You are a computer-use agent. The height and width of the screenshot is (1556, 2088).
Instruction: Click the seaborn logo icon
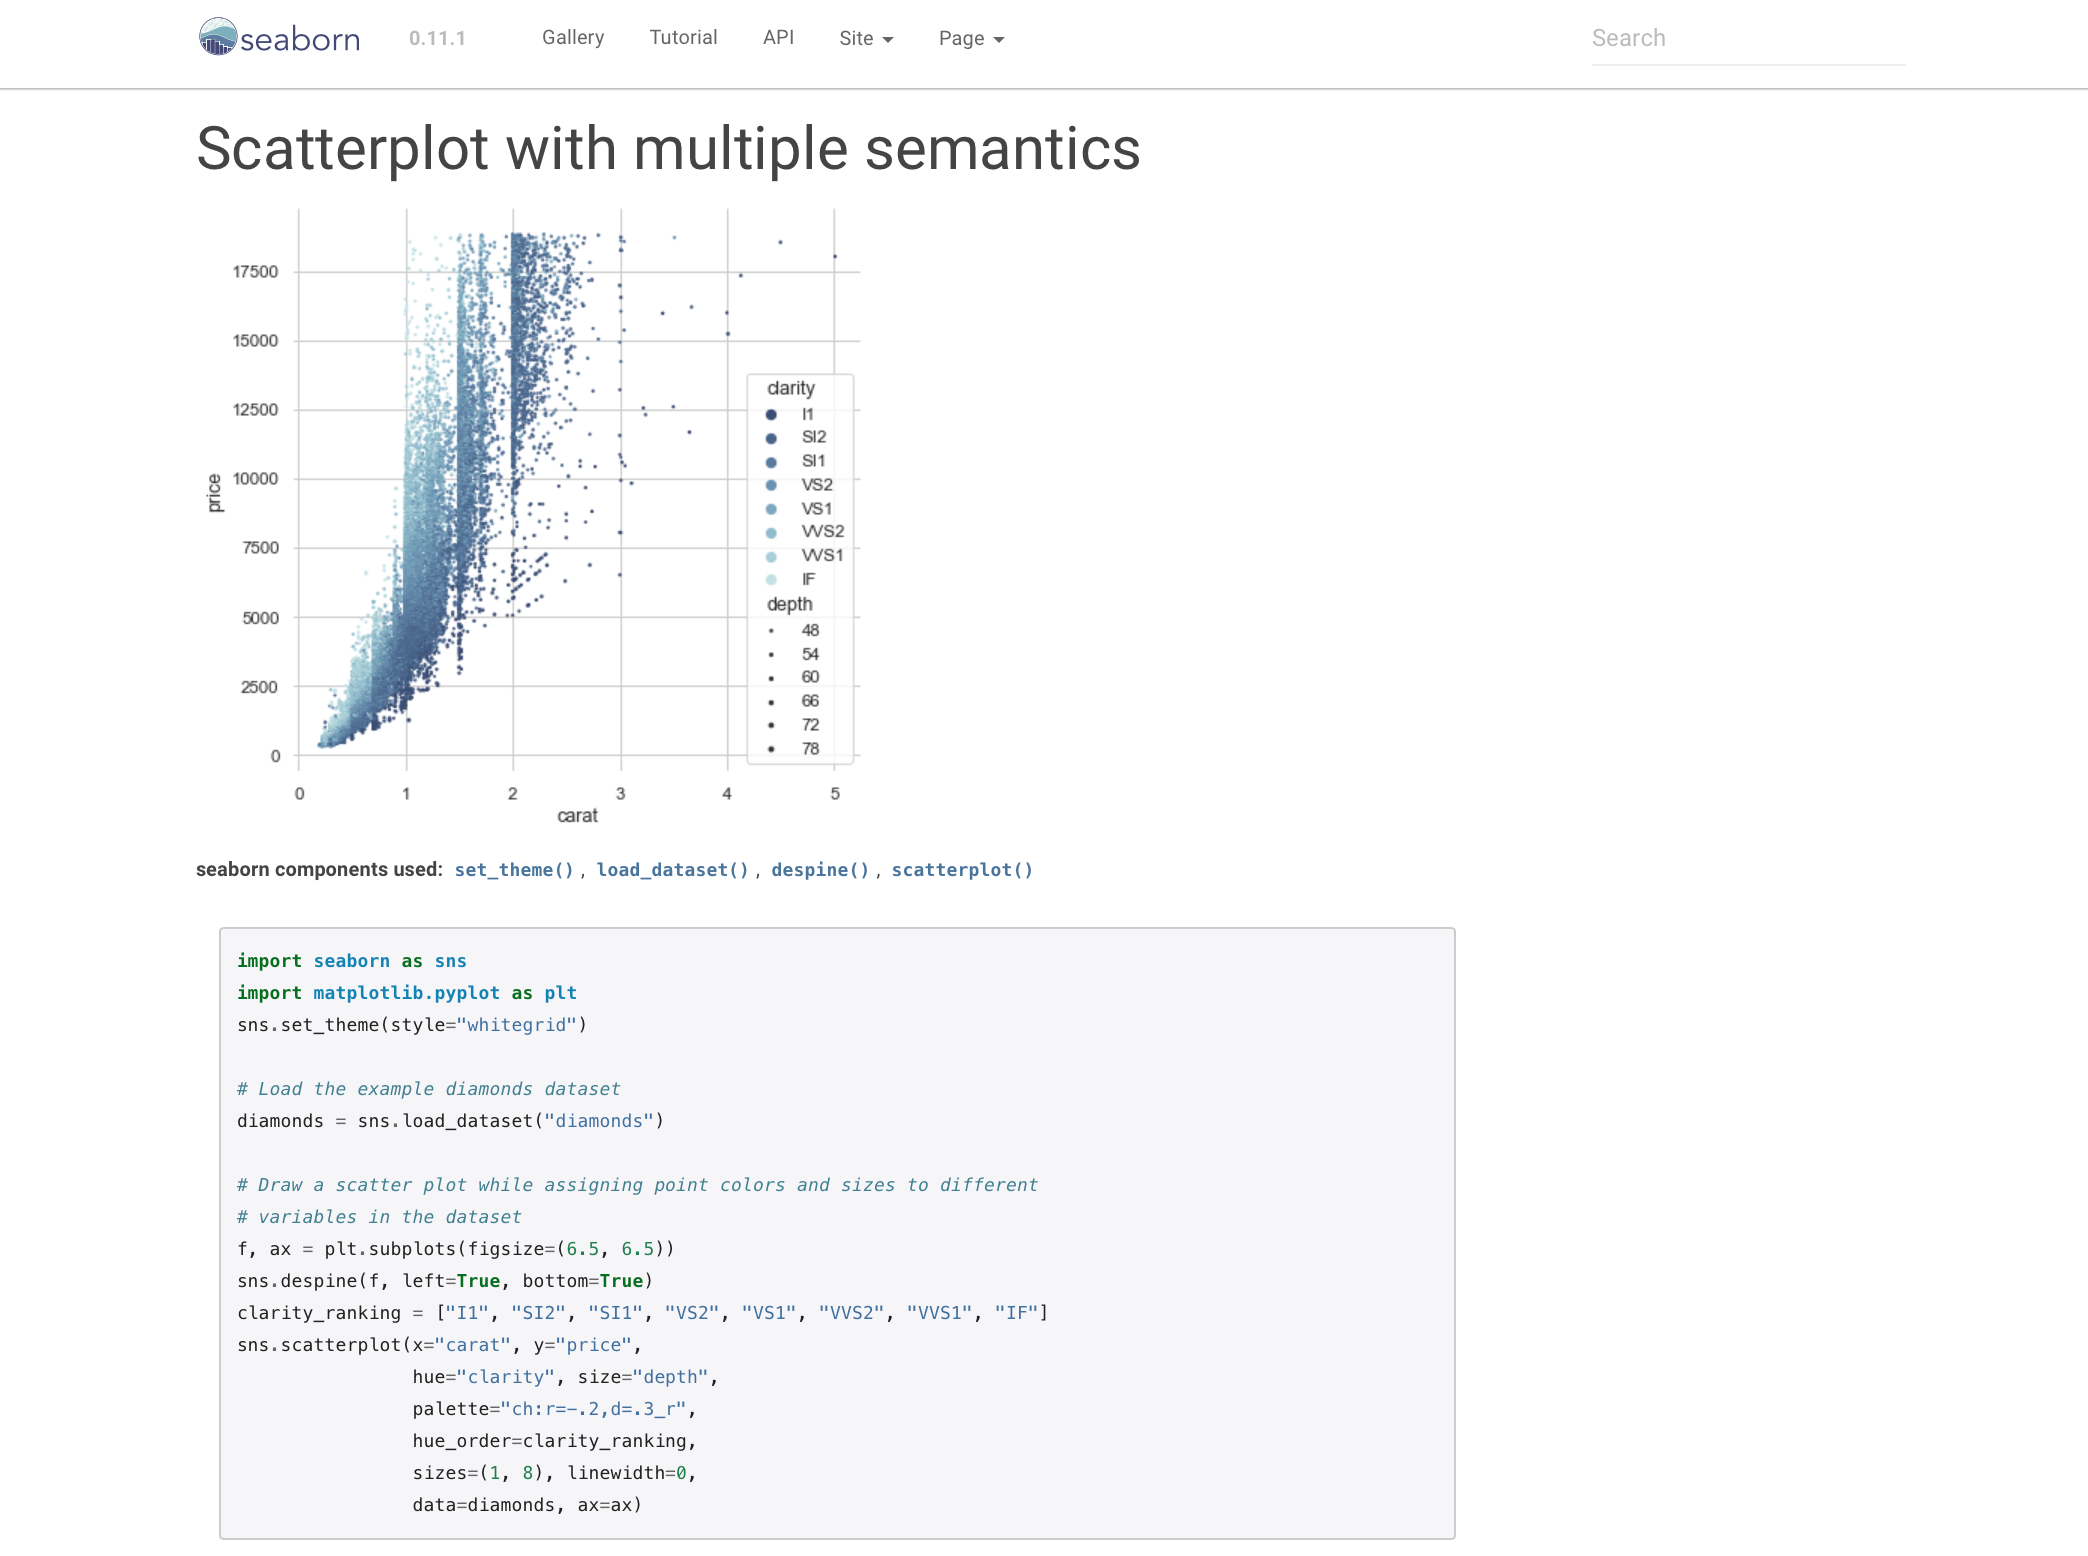pos(217,37)
